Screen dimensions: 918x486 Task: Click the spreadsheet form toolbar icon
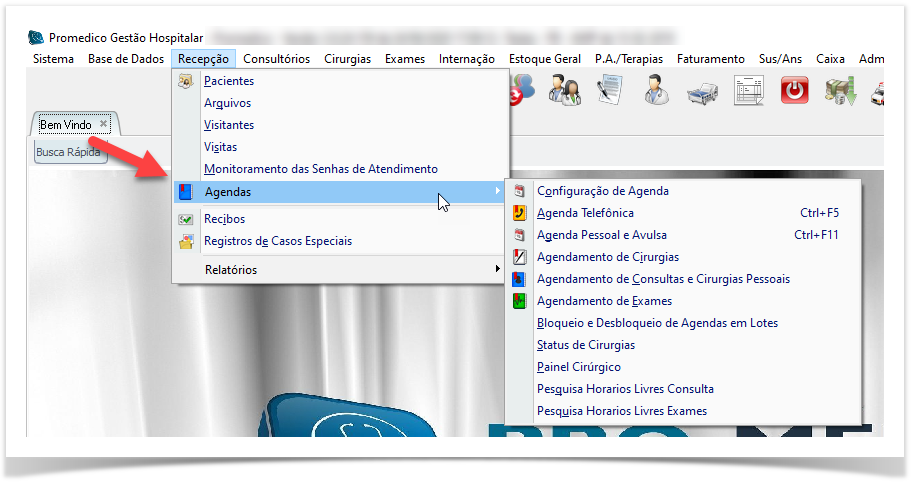749,91
